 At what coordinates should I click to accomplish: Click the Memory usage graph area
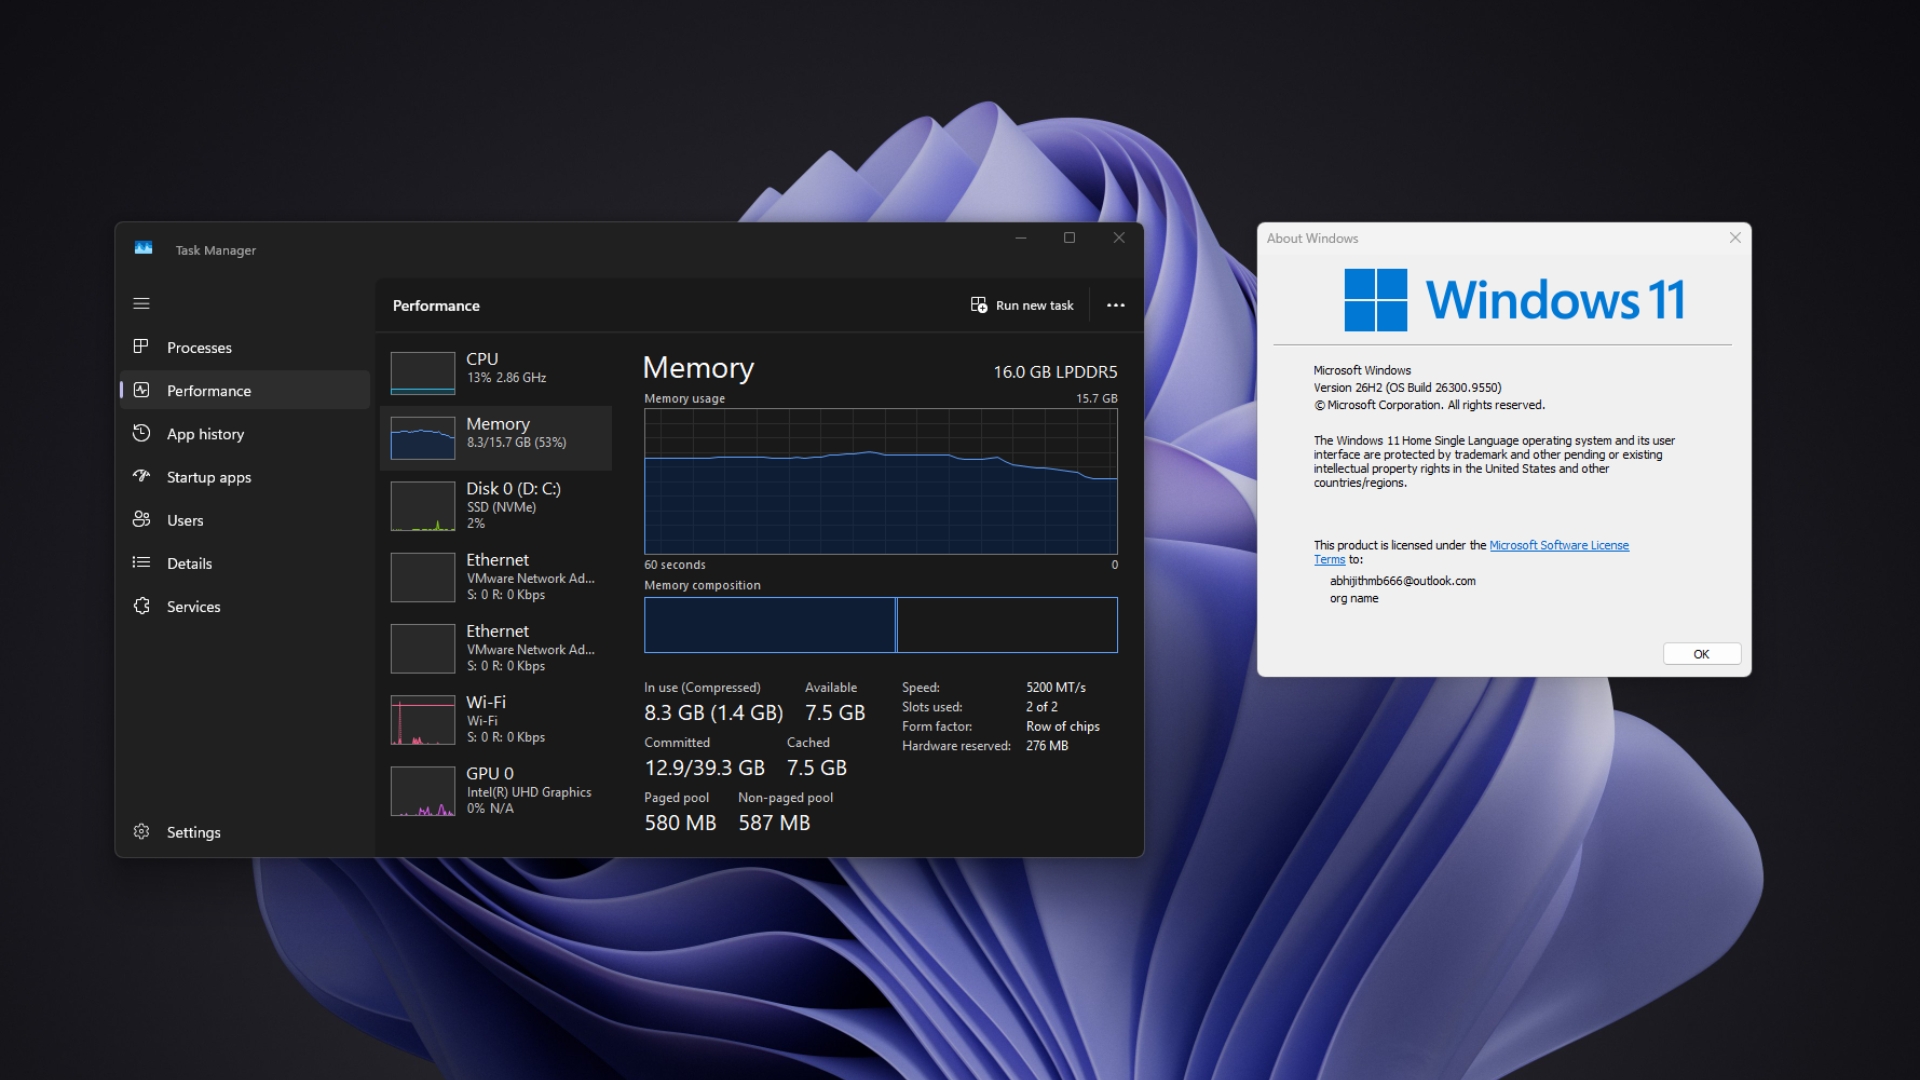click(x=881, y=481)
